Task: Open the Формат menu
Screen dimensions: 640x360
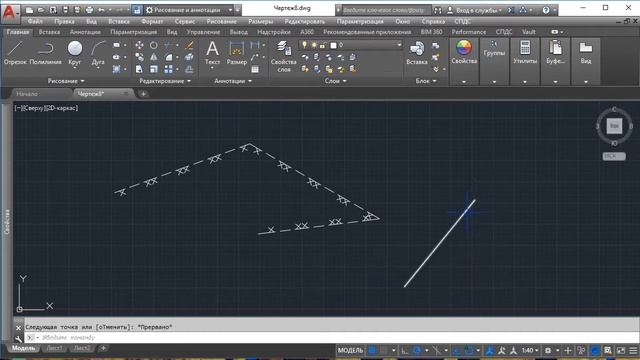Action: (x=152, y=21)
